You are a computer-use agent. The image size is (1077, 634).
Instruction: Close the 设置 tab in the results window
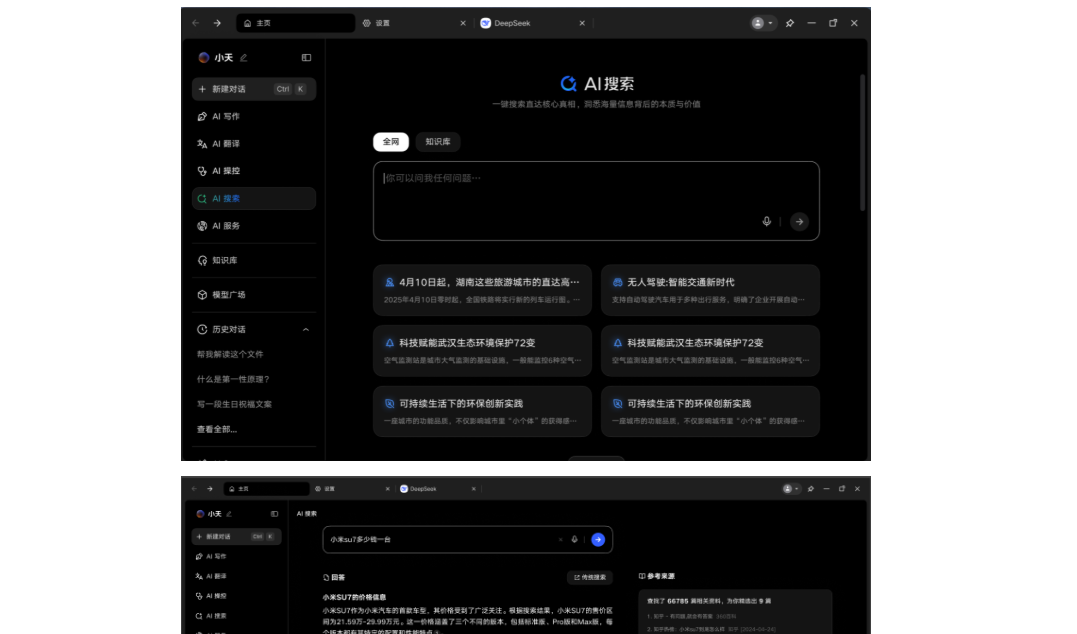[387, 489]
